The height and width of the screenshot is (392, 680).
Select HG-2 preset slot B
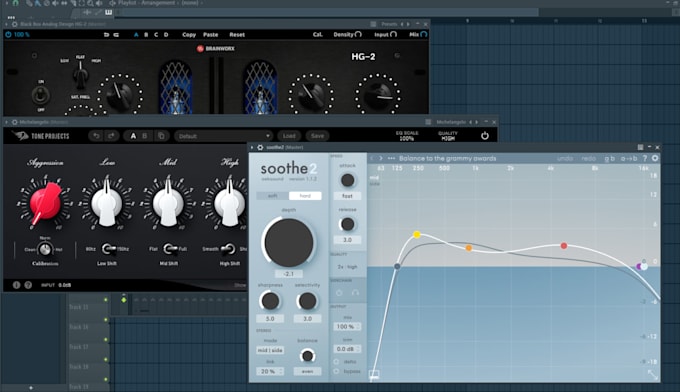[x=146, y=35]
